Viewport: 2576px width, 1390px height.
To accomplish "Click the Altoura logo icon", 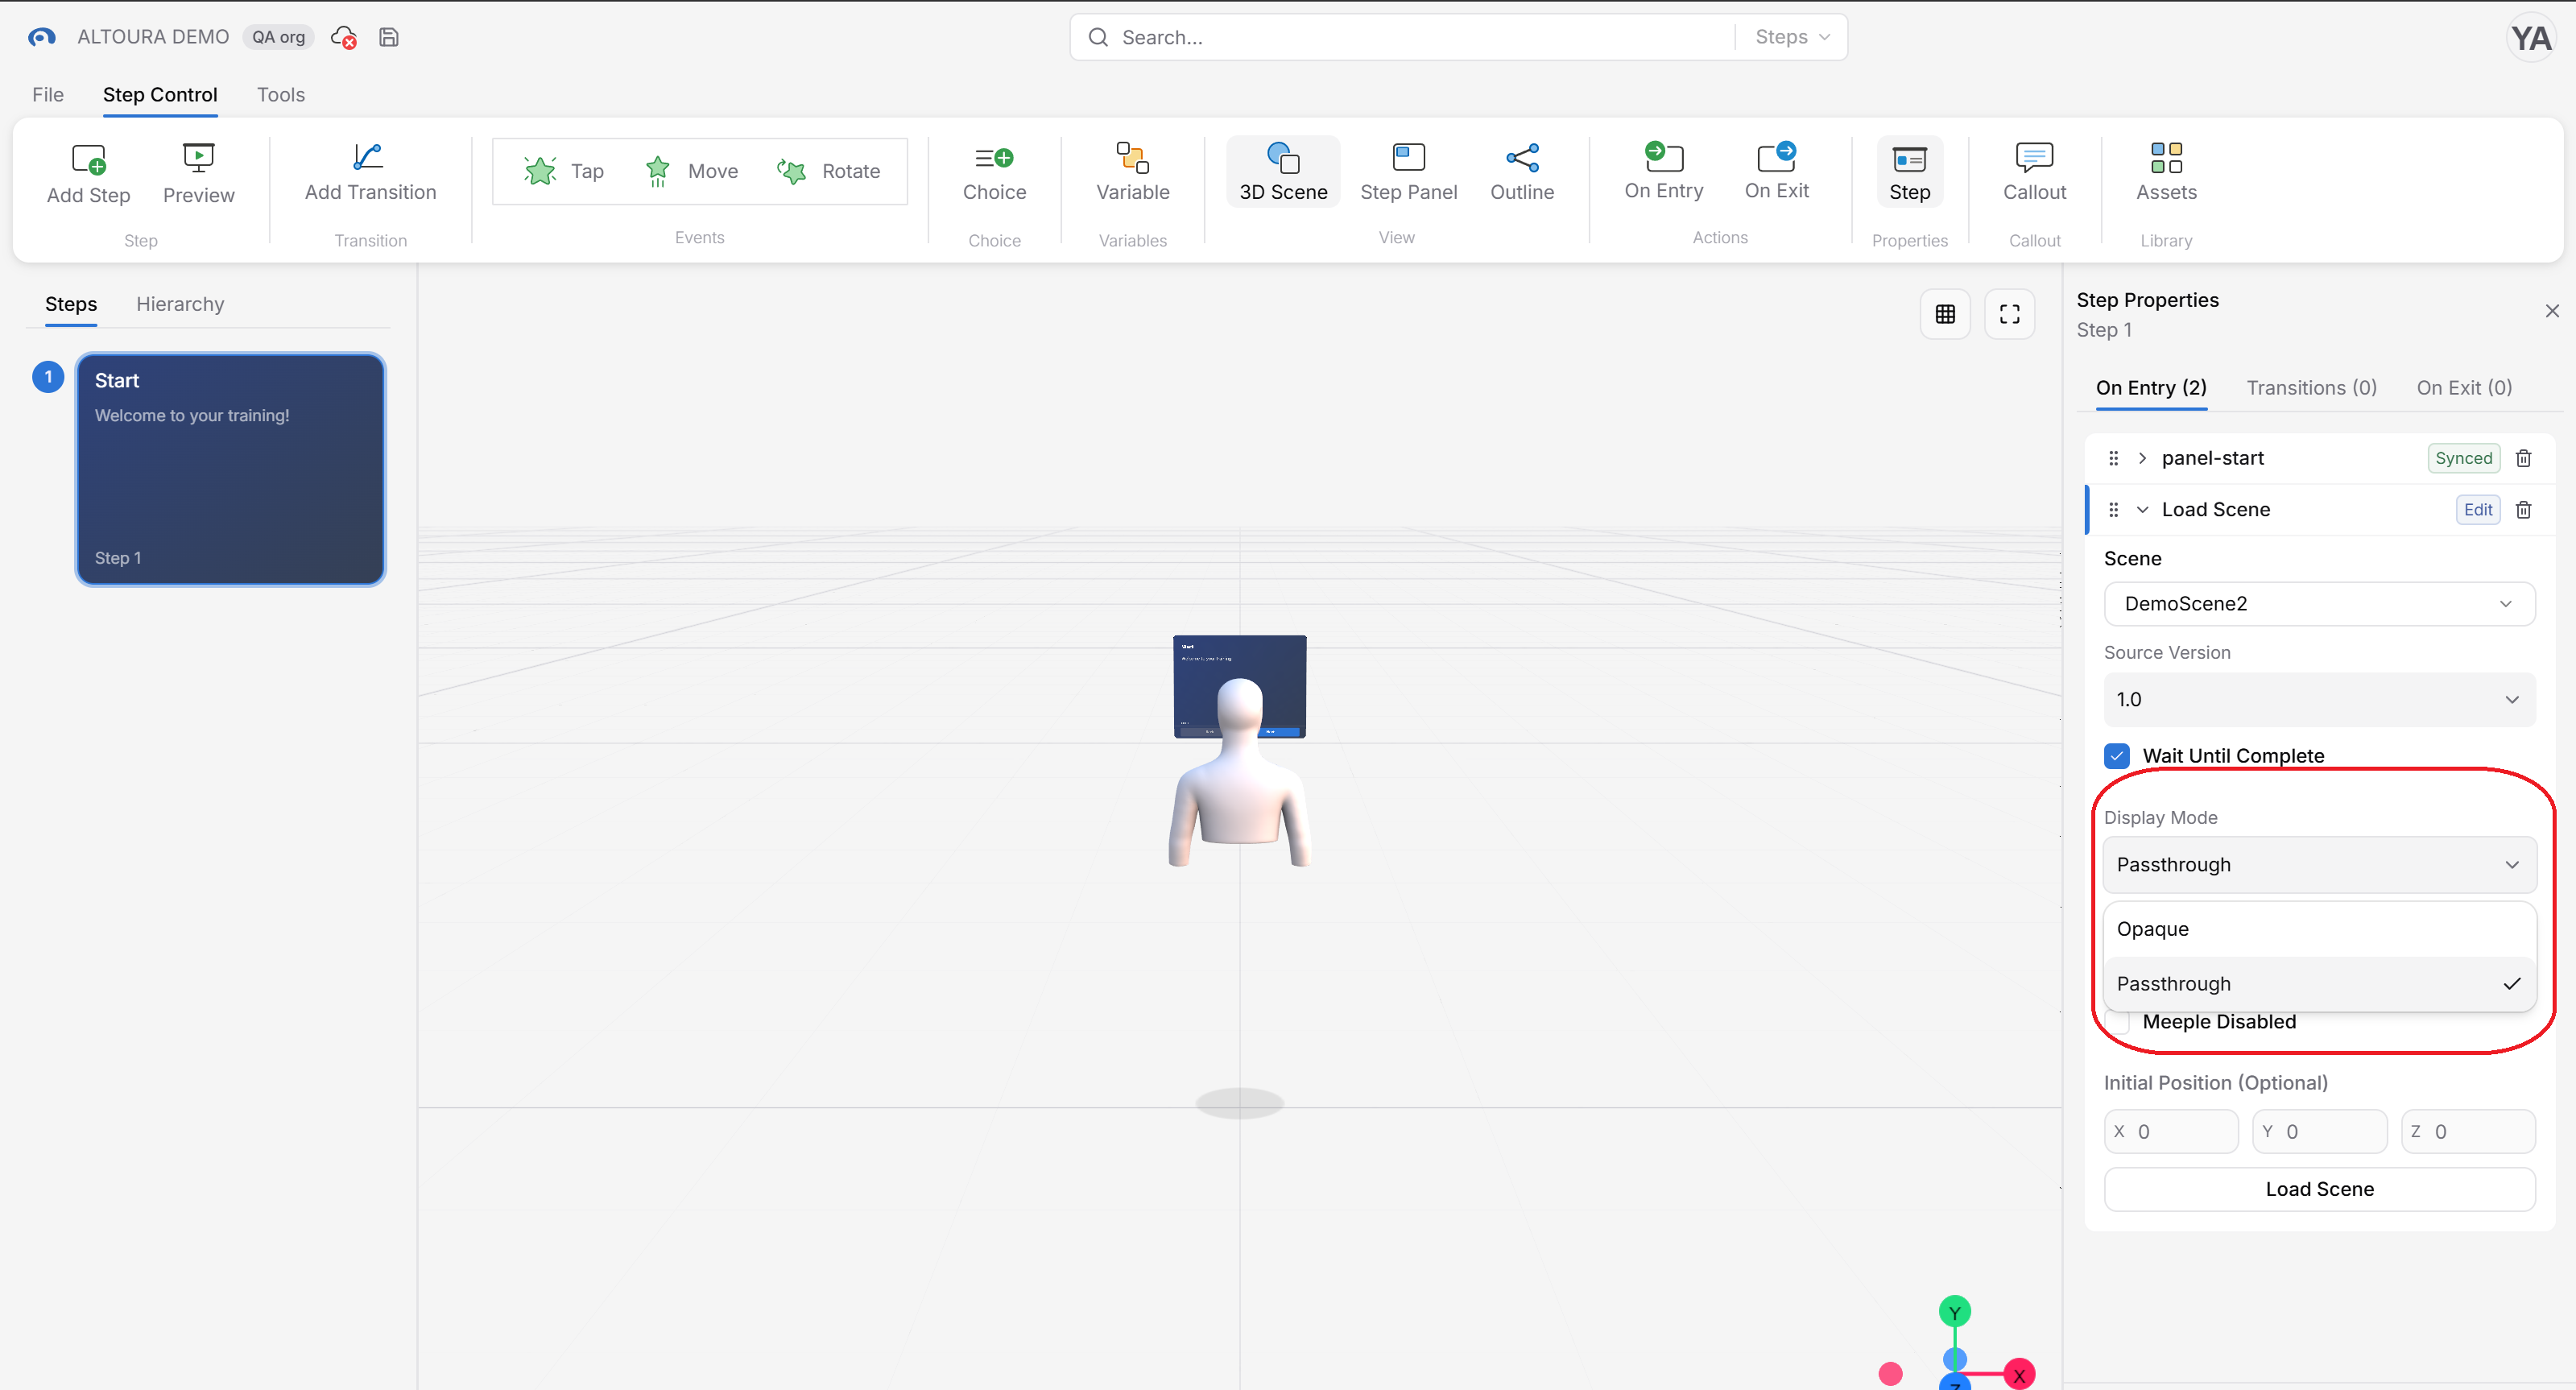I will tap(41, 37).
